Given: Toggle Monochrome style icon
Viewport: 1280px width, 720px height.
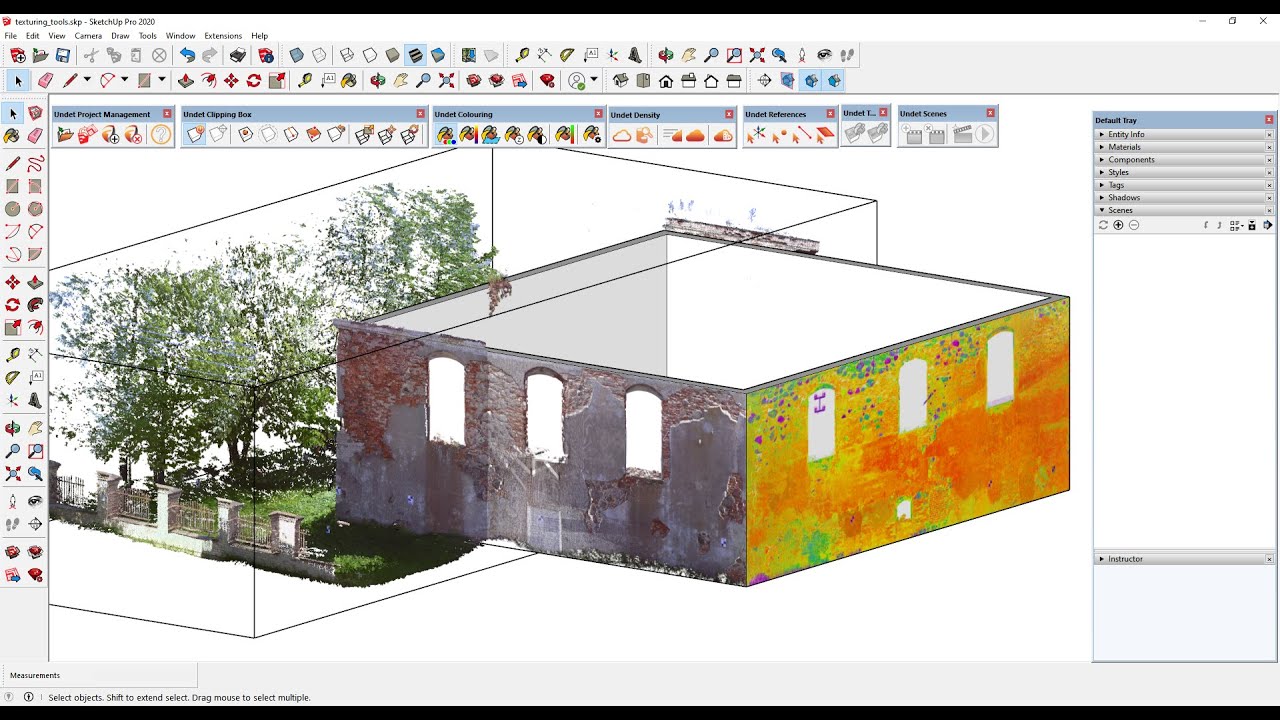Looking at the screenshot, I should point(438,55).
